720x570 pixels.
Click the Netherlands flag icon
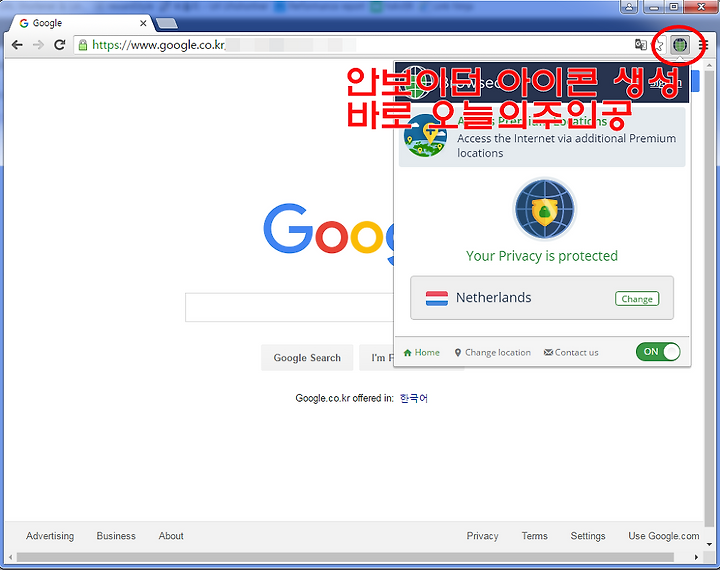[437, 298]
